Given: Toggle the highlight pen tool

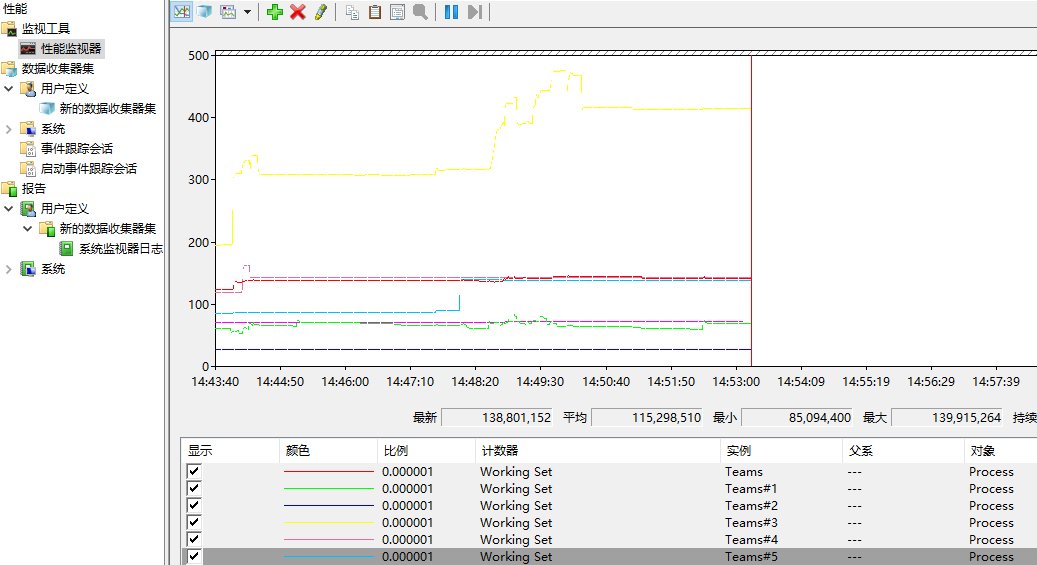Looking at the screenshot, I should click(x=320, y=12).
